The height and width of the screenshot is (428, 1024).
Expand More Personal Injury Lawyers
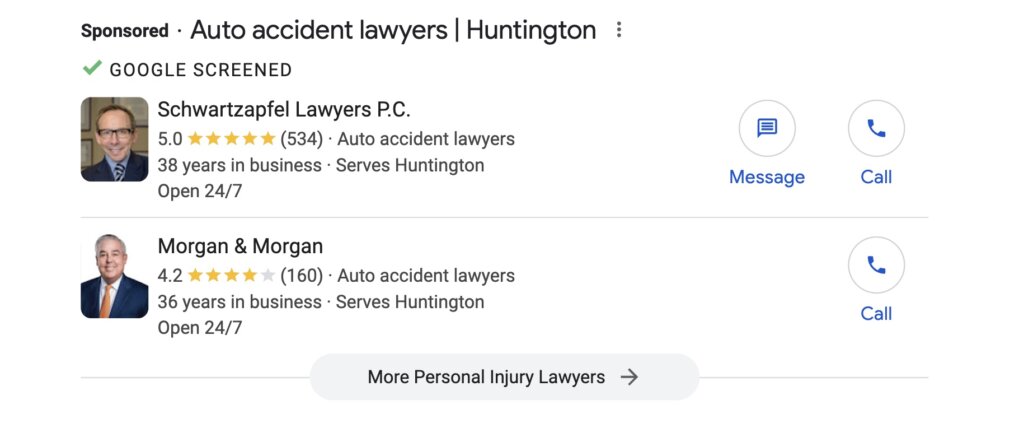coord(487,377)
